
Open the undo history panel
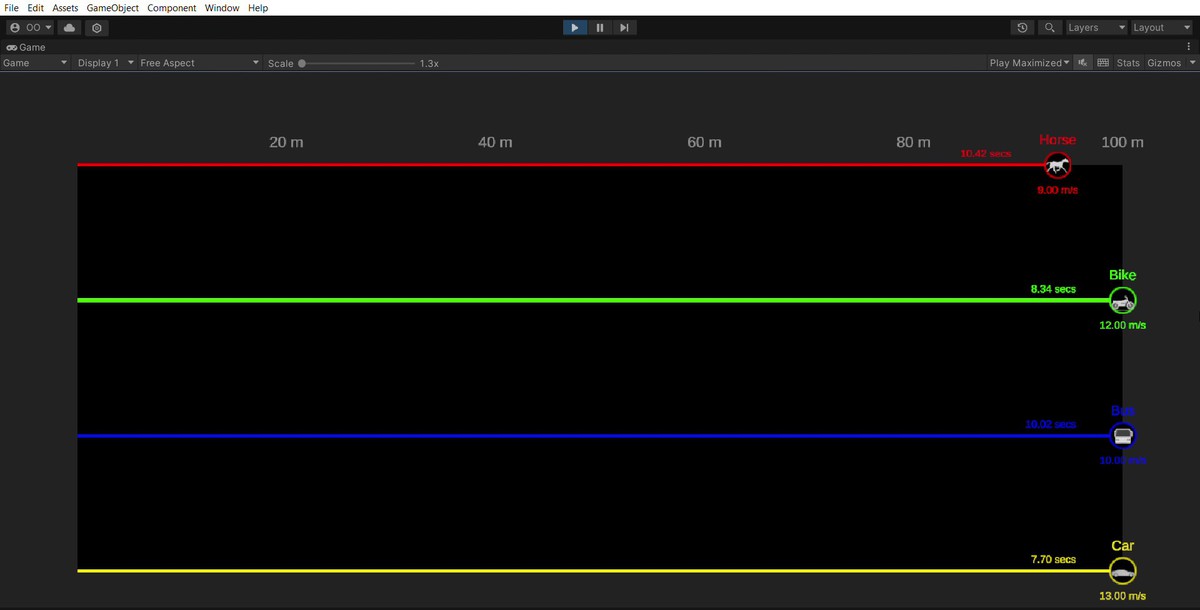[x=1021, y=27]
